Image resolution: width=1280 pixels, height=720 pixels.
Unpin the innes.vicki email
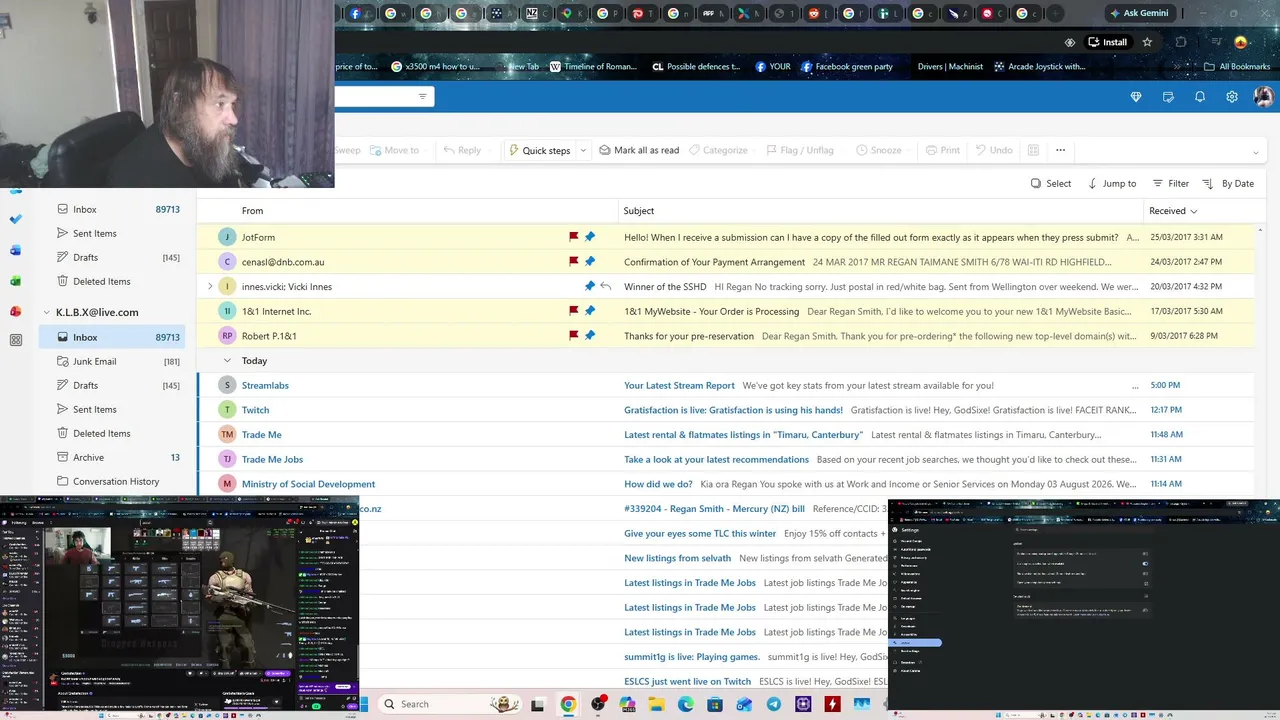(590, 287)
